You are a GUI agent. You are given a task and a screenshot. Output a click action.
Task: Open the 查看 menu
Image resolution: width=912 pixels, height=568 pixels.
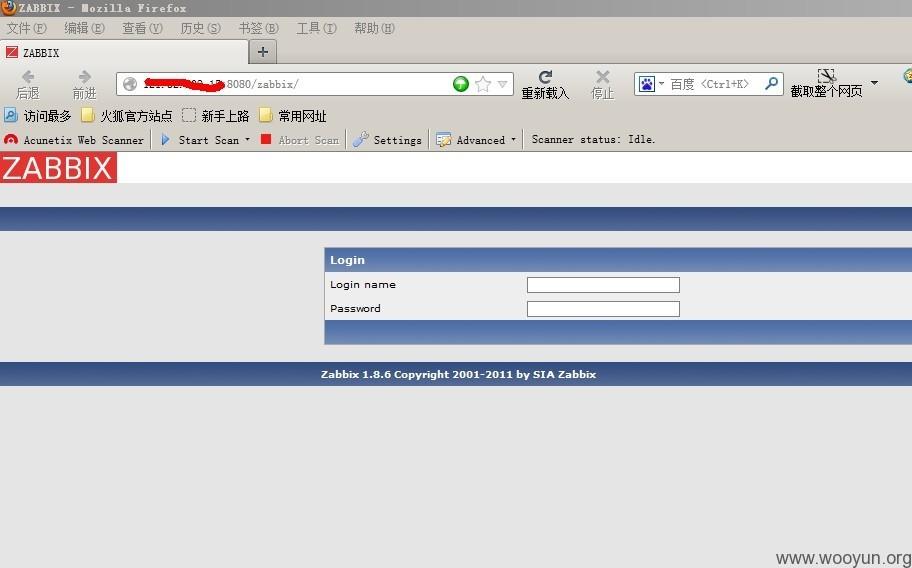pyautogui.click(x=142, y=28)
